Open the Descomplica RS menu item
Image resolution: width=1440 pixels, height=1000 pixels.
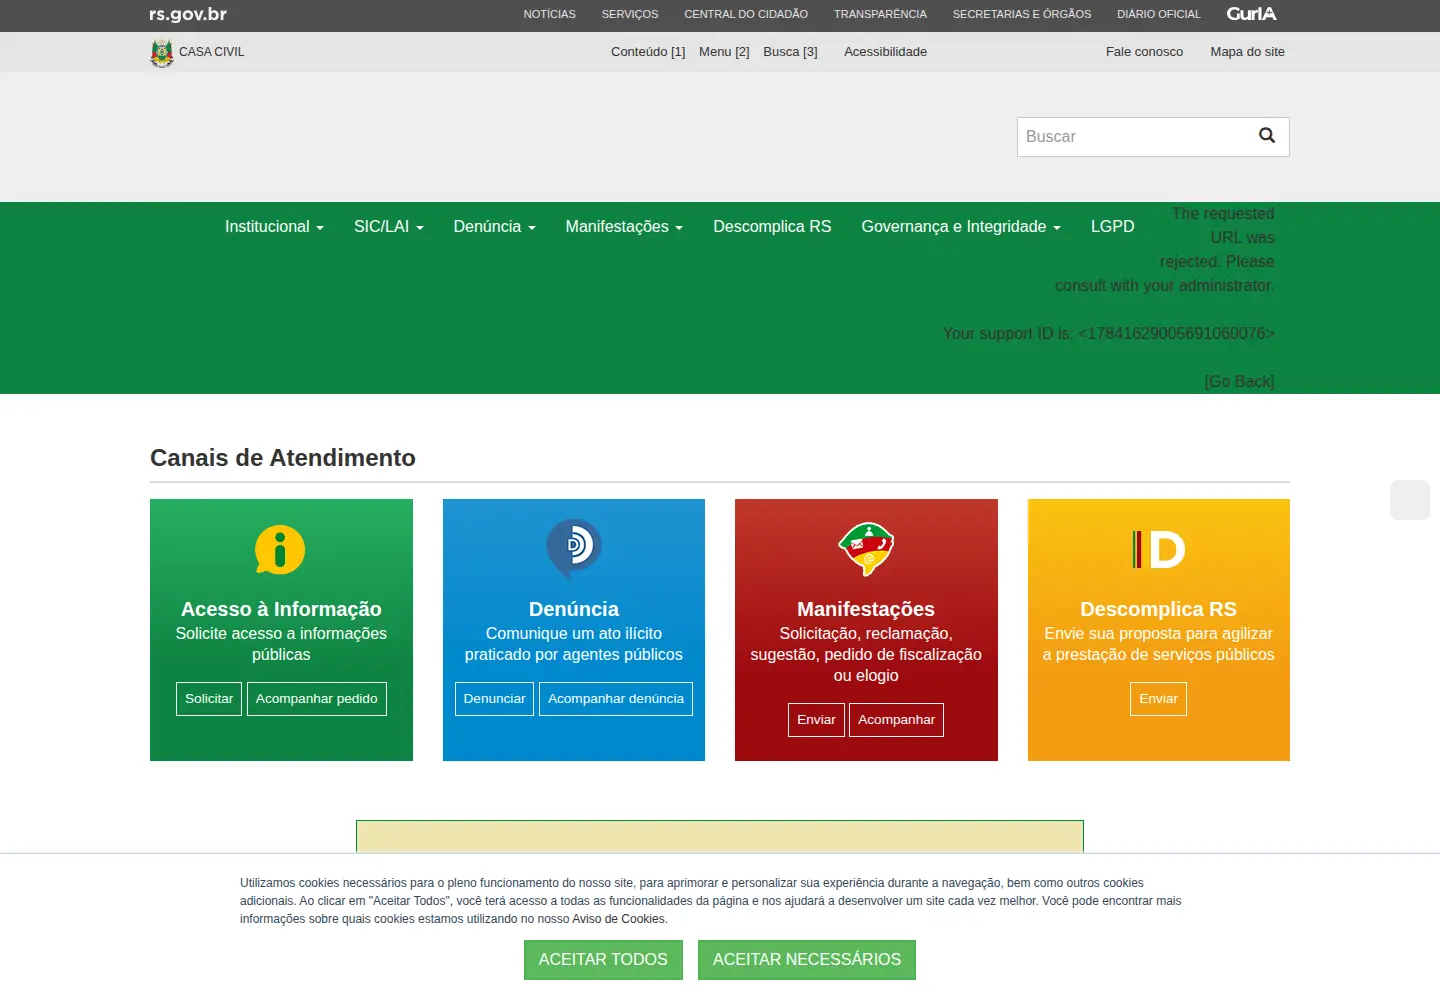coord(772,227)
